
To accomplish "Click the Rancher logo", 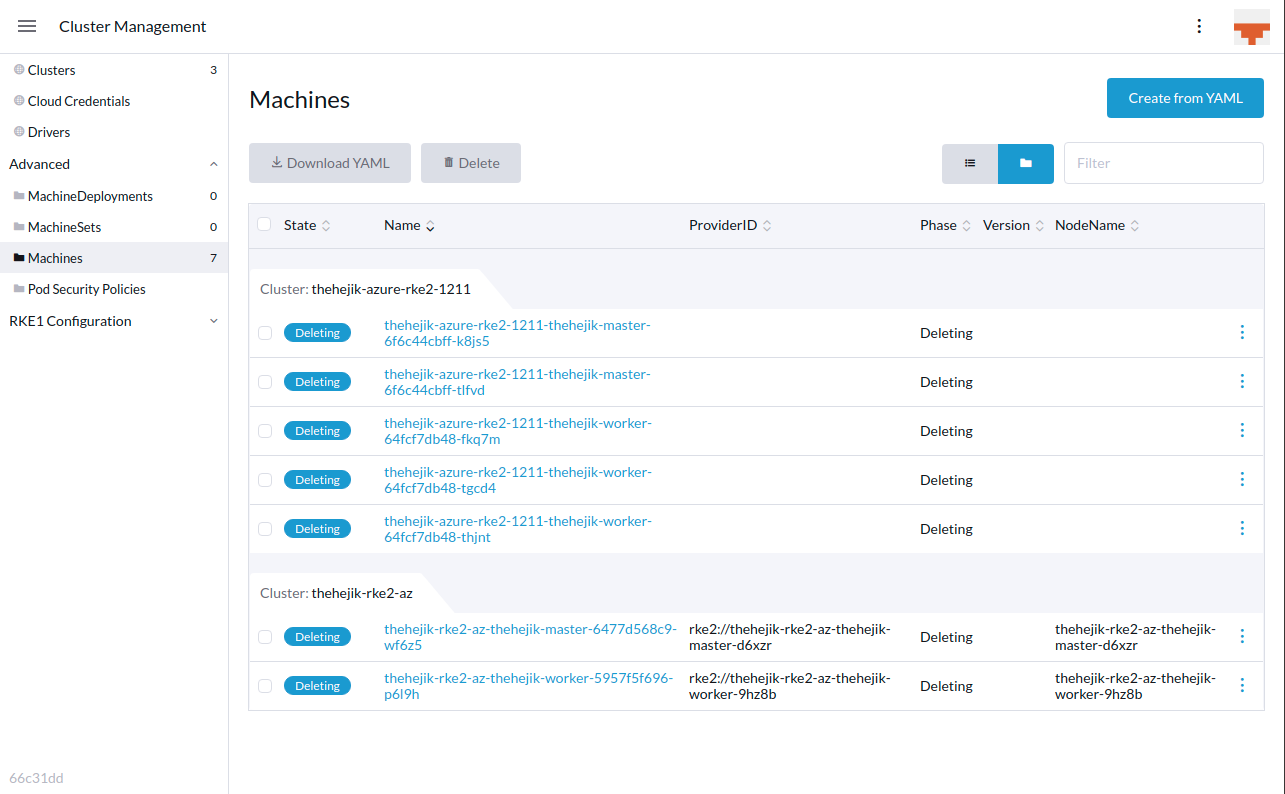I will 1251,26.
